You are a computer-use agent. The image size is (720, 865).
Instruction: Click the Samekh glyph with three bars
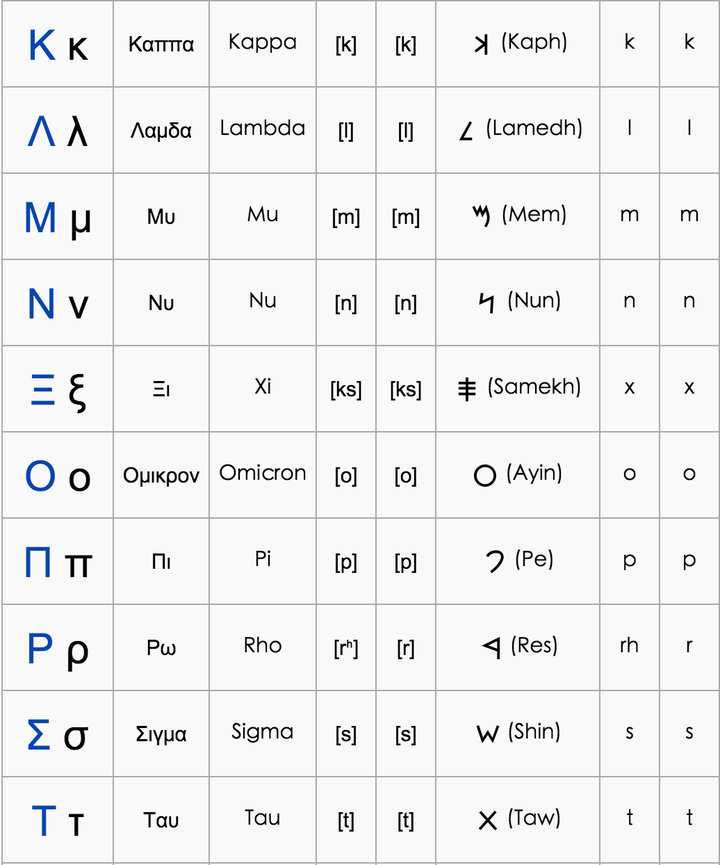point(467,389)
